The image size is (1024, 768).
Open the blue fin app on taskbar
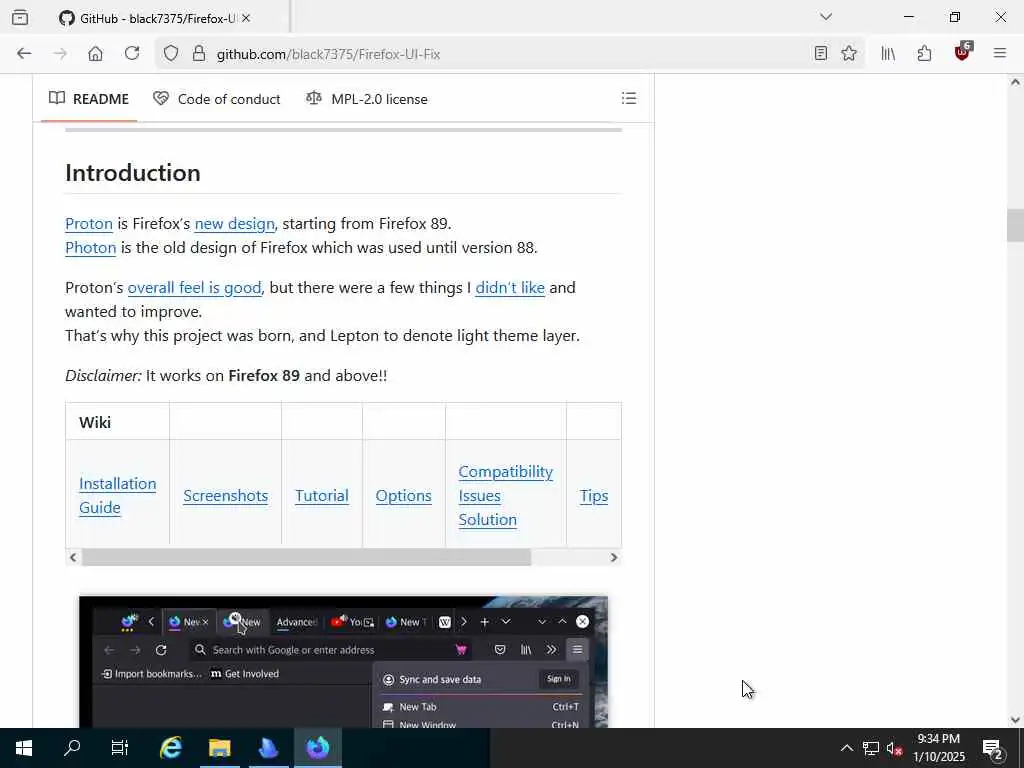point(268,748)
